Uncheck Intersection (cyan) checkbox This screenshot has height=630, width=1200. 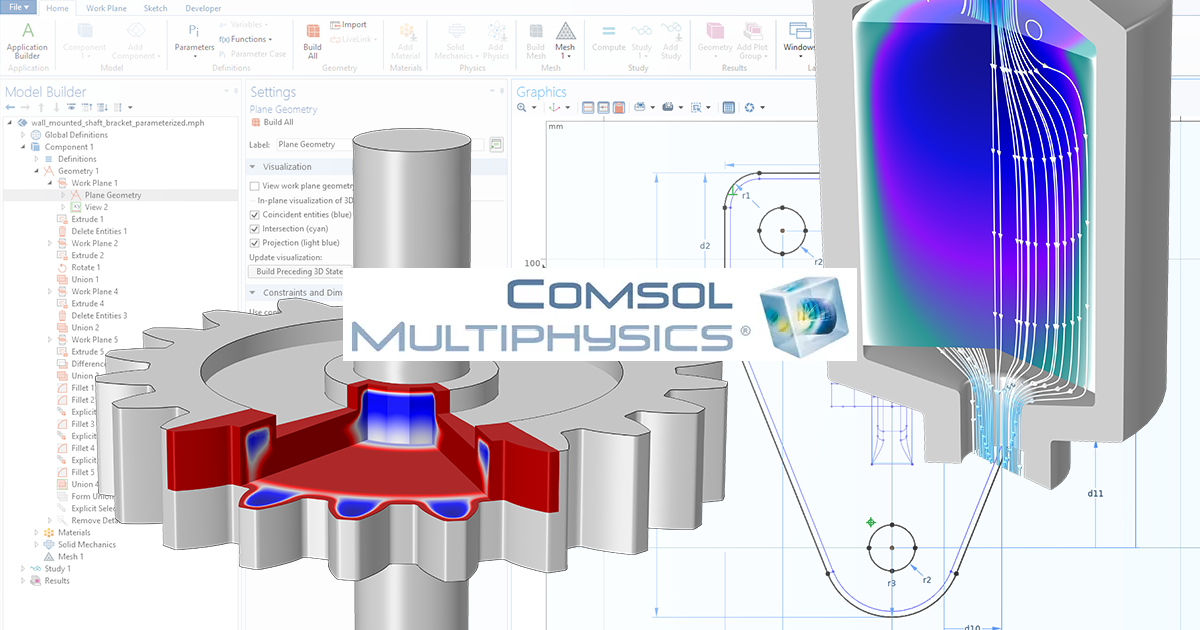tap(254, 229)
